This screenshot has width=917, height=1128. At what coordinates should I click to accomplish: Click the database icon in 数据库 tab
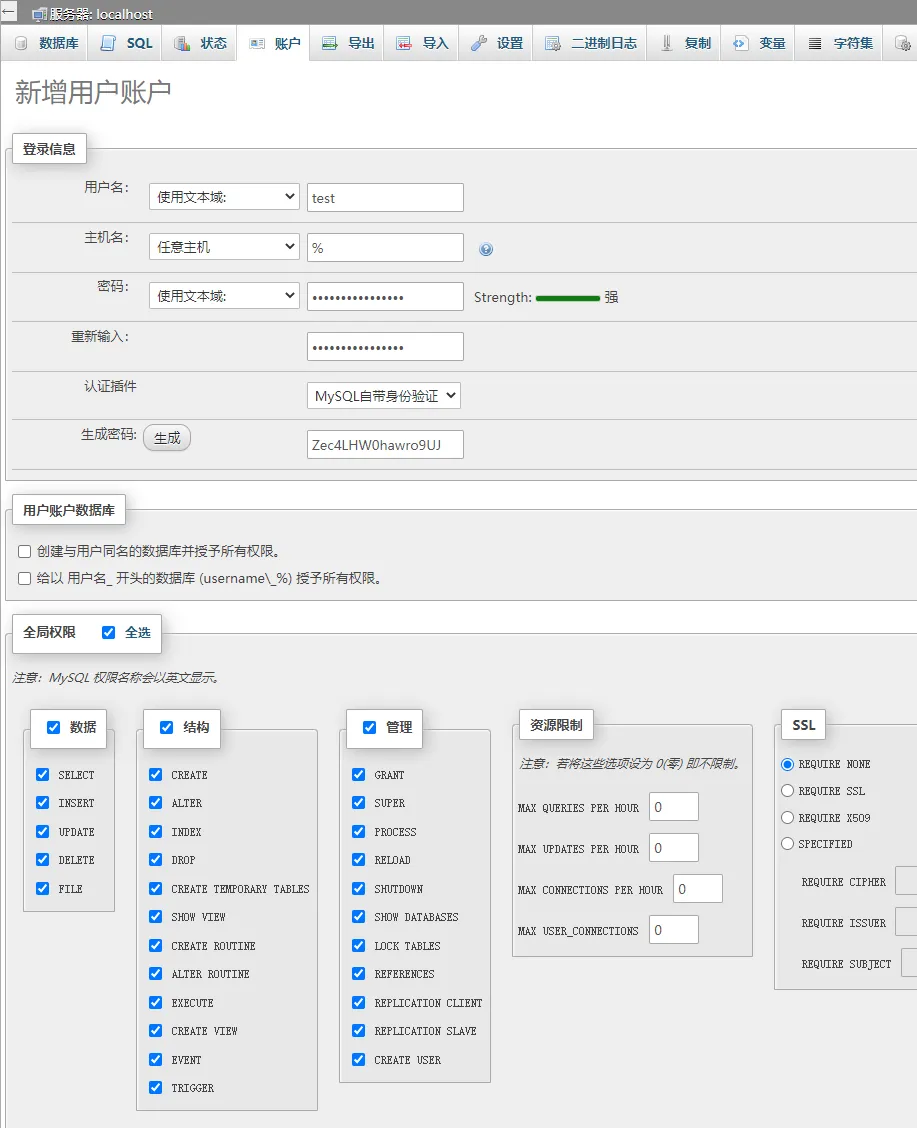point(22,43)
